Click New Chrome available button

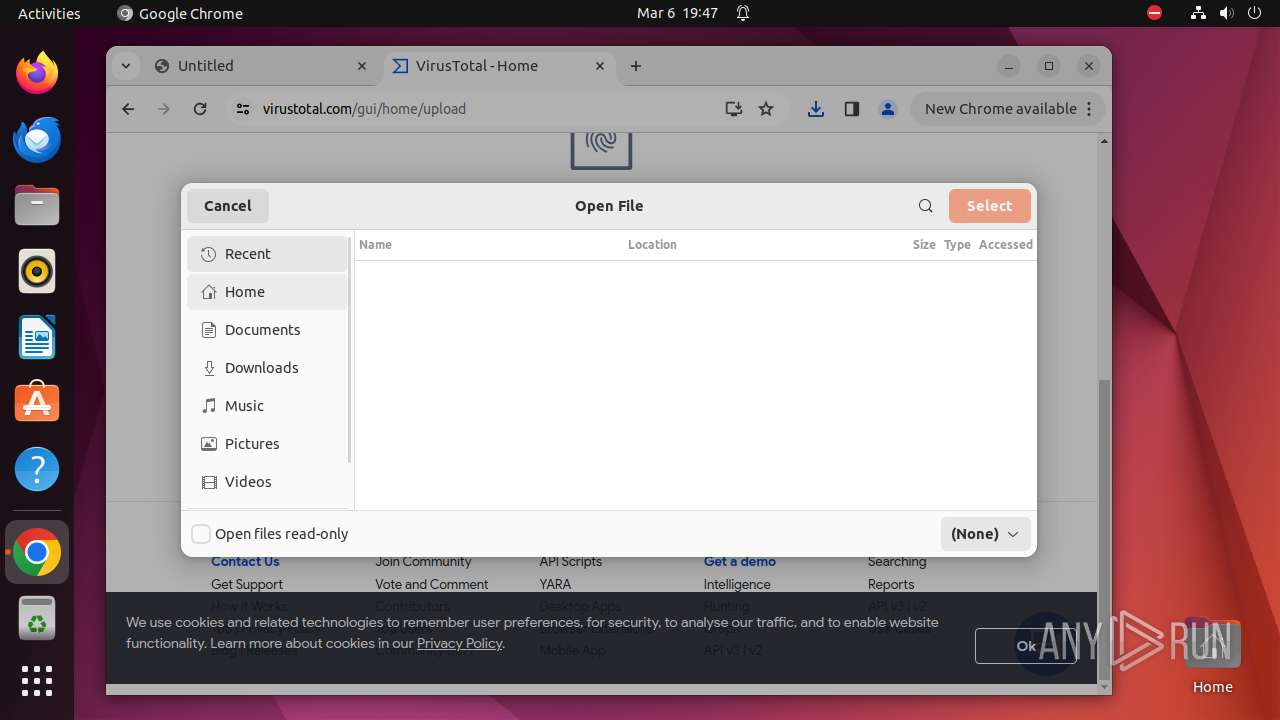1008,109
